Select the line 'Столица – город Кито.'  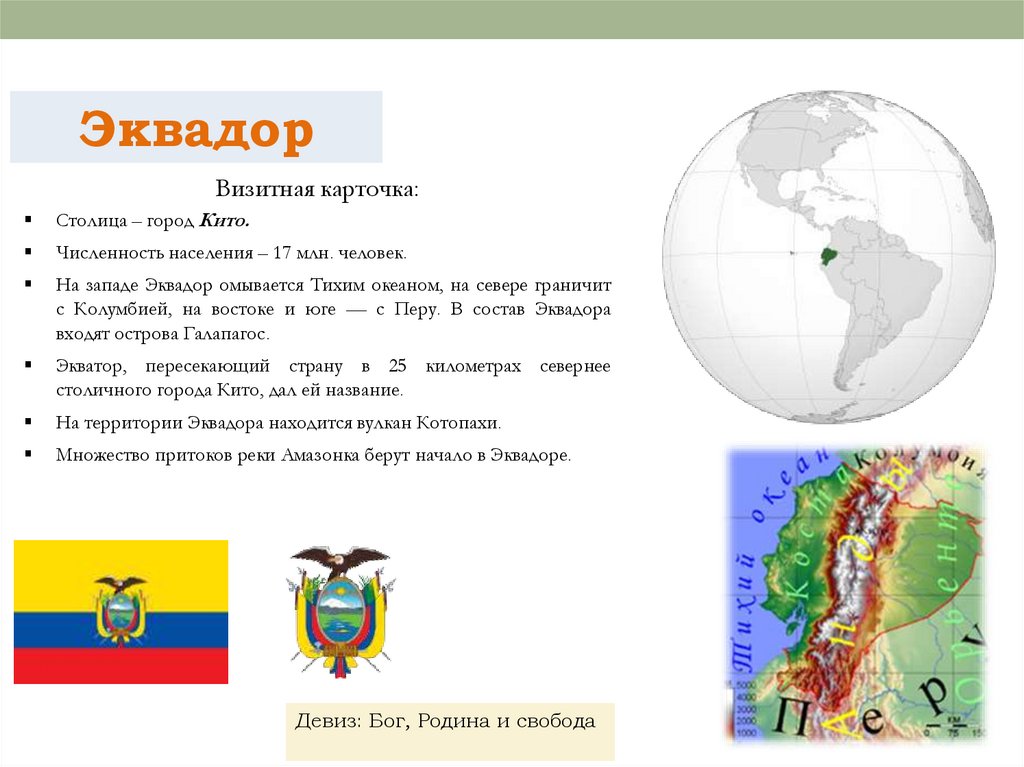tap(153, 221)
